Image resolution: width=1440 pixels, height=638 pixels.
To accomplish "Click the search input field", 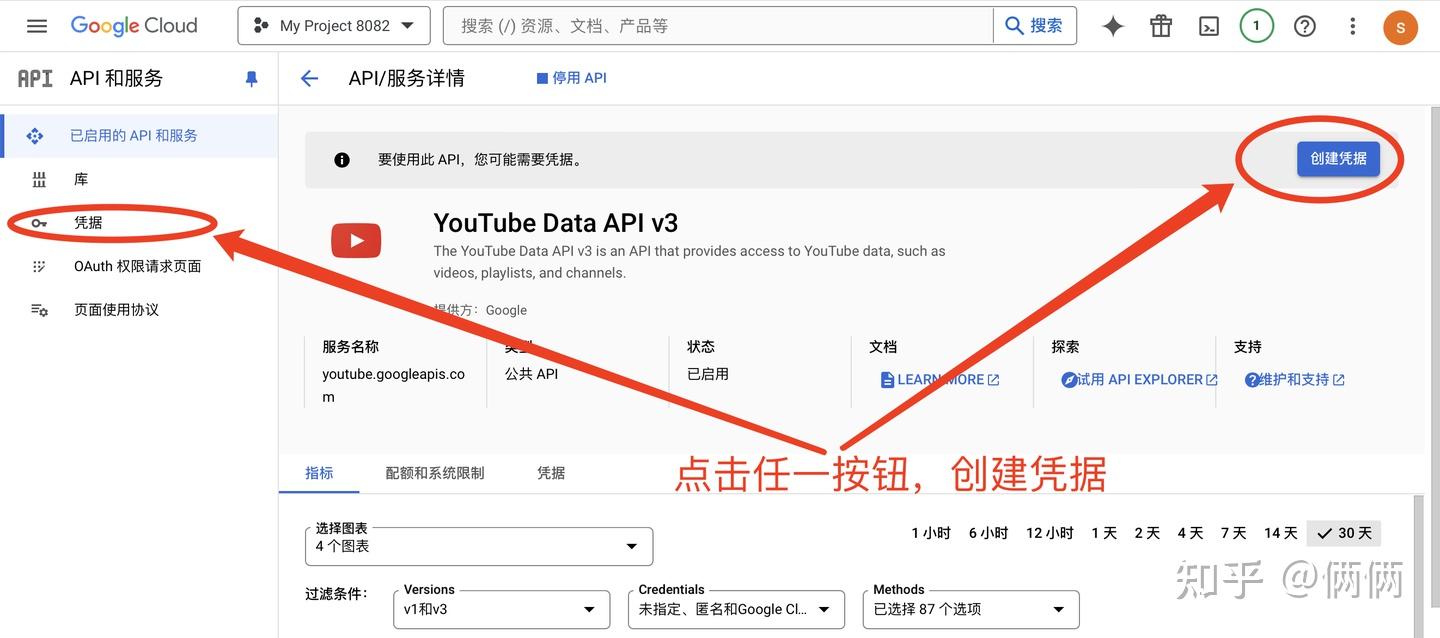I will 700,25.
